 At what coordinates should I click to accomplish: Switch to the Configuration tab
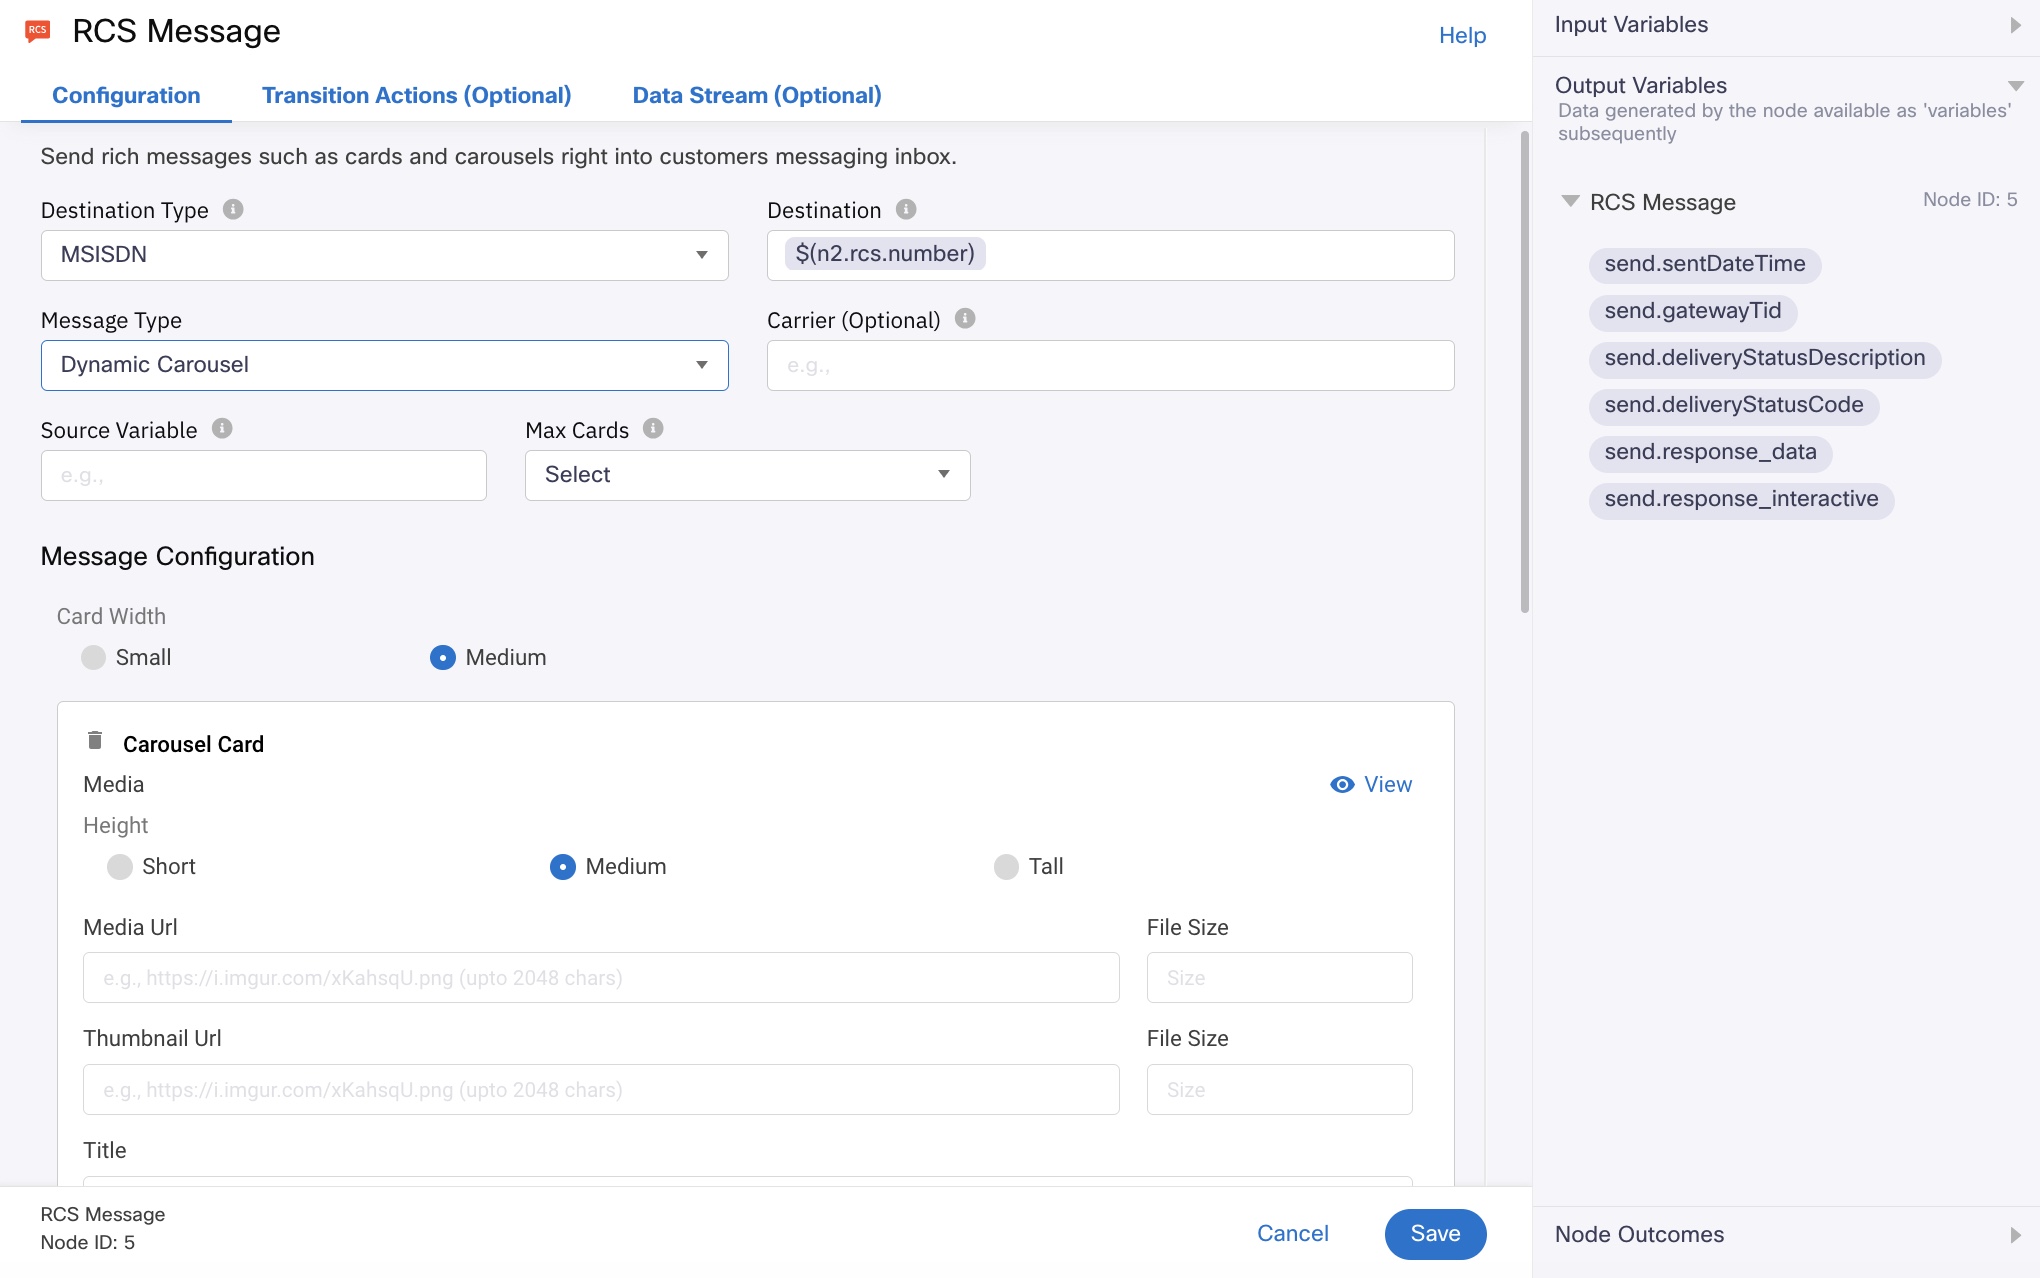(x=126, y=95)
